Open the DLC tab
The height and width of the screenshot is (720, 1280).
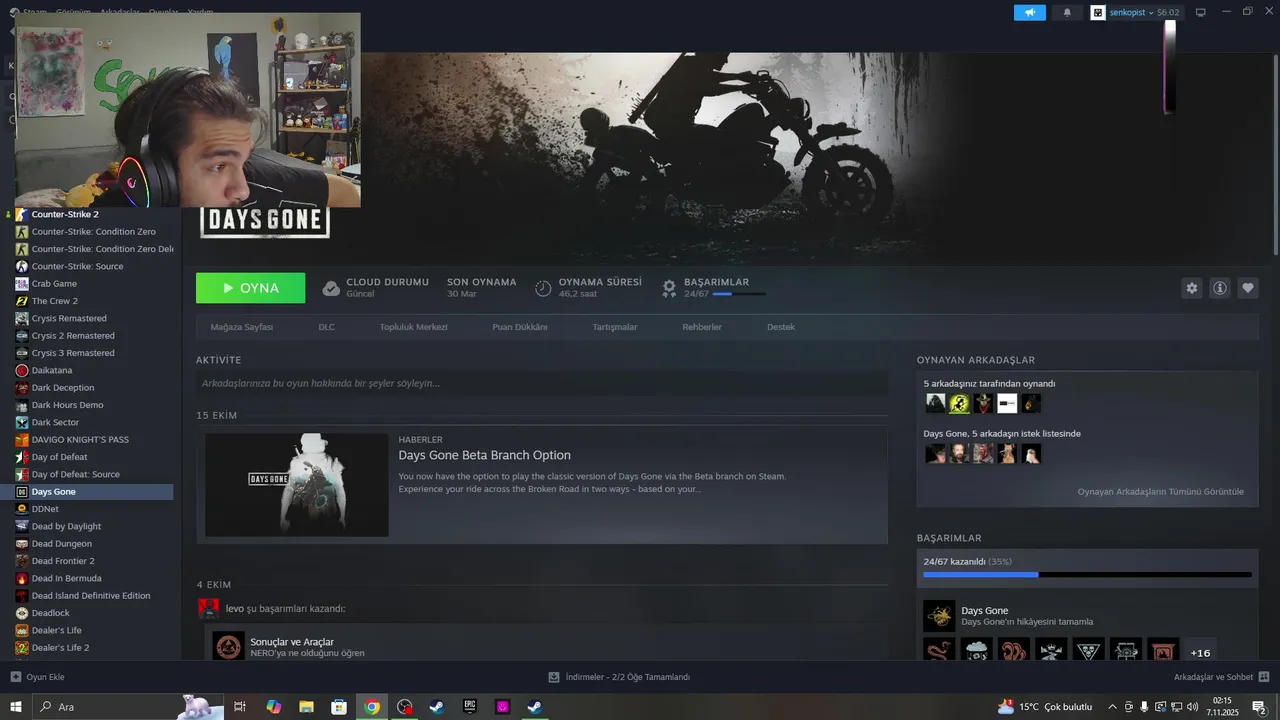click(x=327, y=327)
